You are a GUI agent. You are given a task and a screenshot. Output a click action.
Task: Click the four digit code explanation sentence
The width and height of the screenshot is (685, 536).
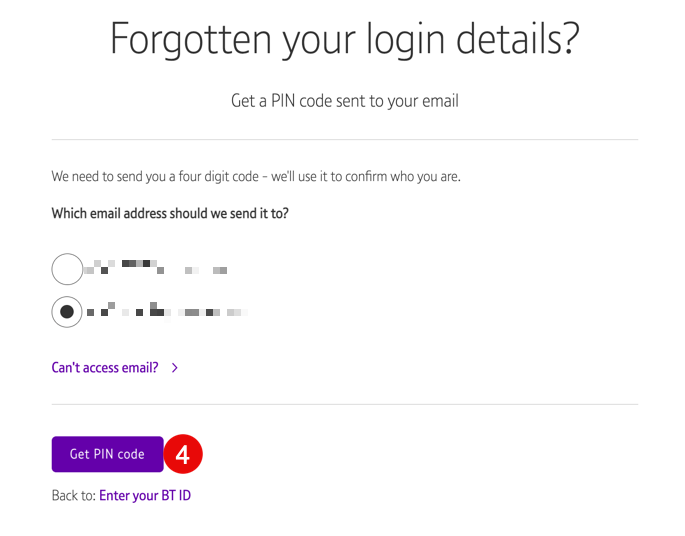(256, 176)
